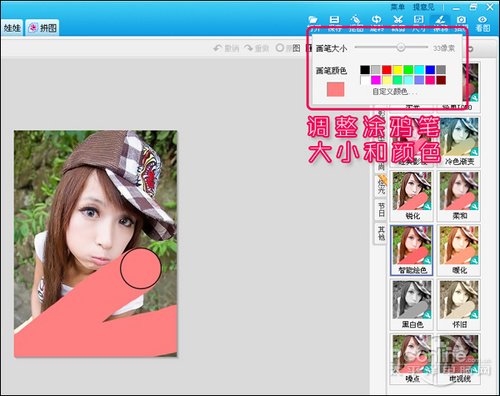Click the wrench icon on 黑白色 thumbnail

click(427, 314)
